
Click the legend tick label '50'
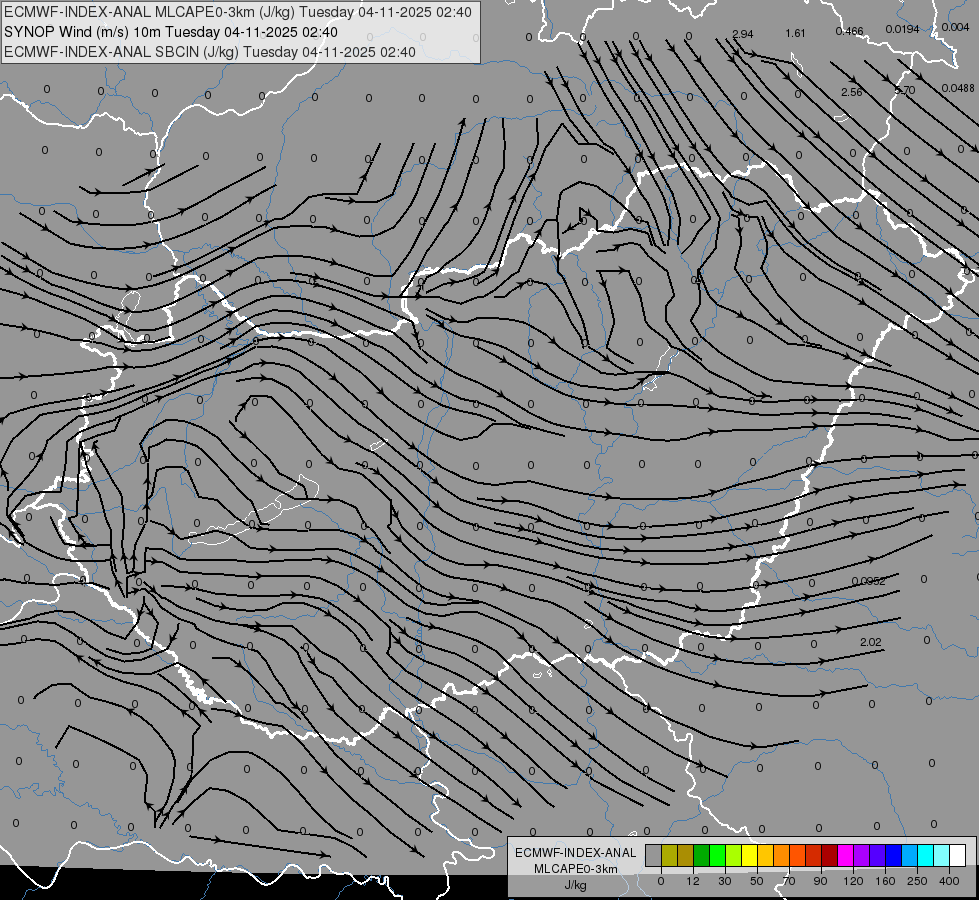coord(757,881)
